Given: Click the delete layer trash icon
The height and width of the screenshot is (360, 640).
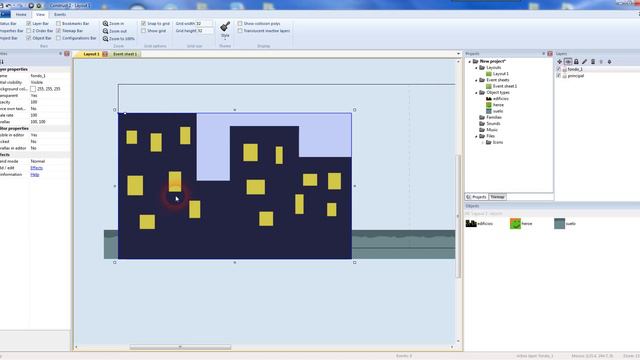Looking at the screenshot, I should (x=593, y=62).
